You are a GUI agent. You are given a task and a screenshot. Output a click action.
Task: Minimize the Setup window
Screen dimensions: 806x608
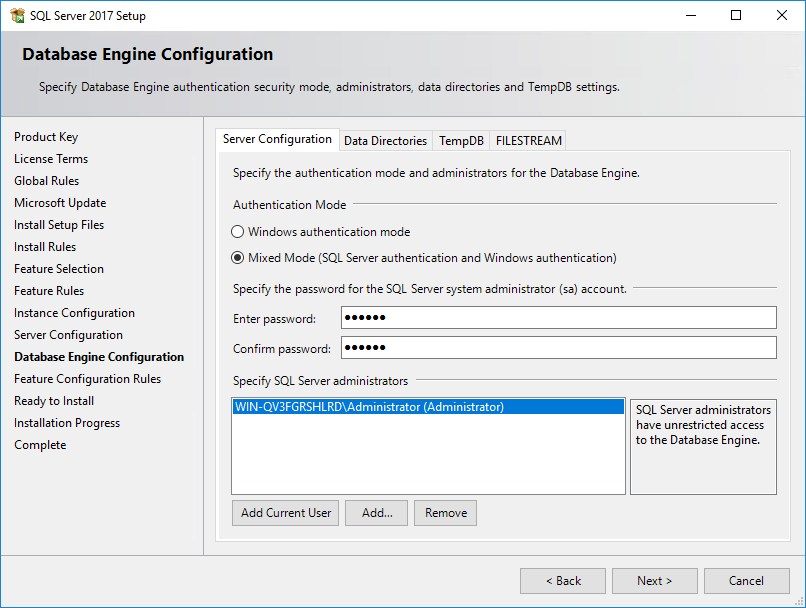pos(691,15)
